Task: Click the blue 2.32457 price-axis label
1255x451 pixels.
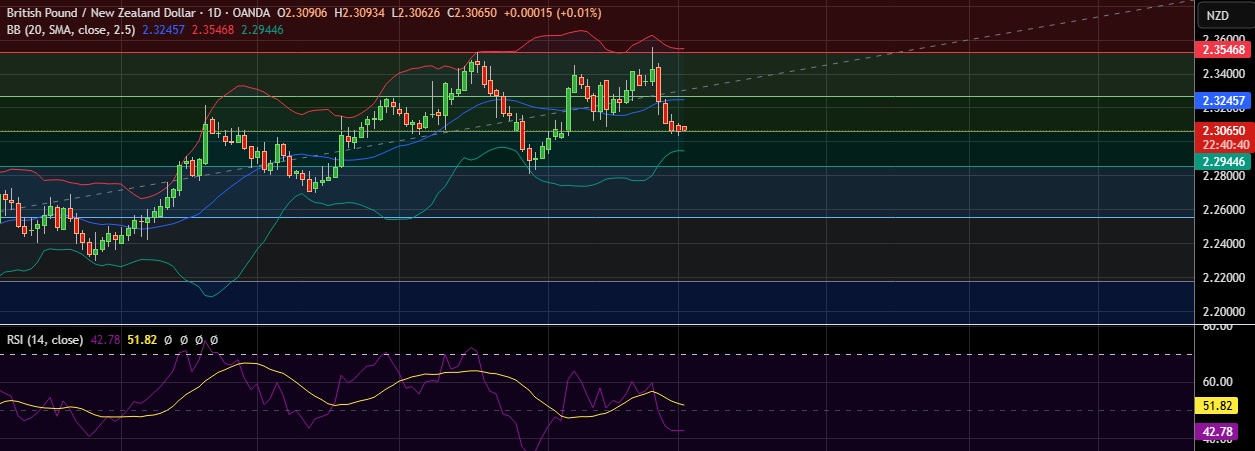Action: tap(1223, 101)
